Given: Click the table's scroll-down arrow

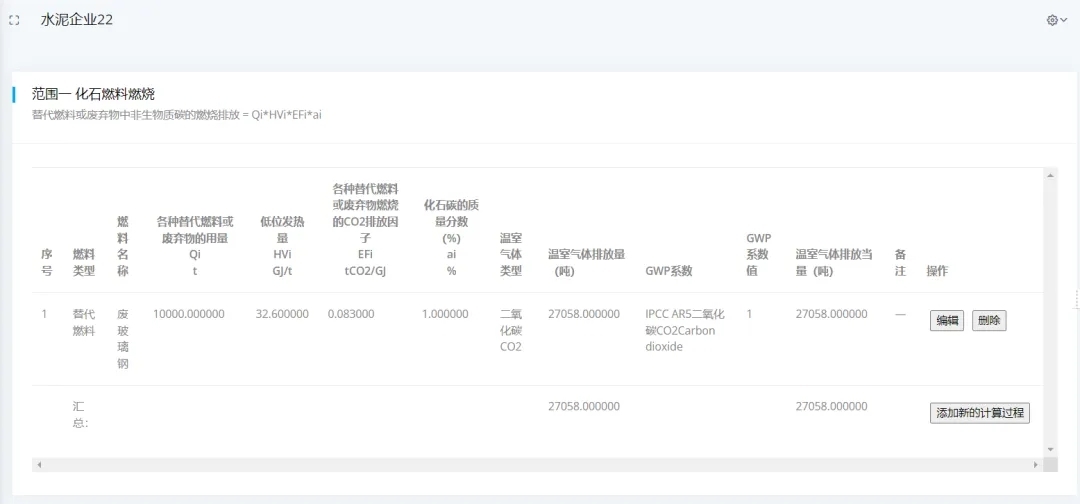Looking at the screenshot, I should point(1050,449).
